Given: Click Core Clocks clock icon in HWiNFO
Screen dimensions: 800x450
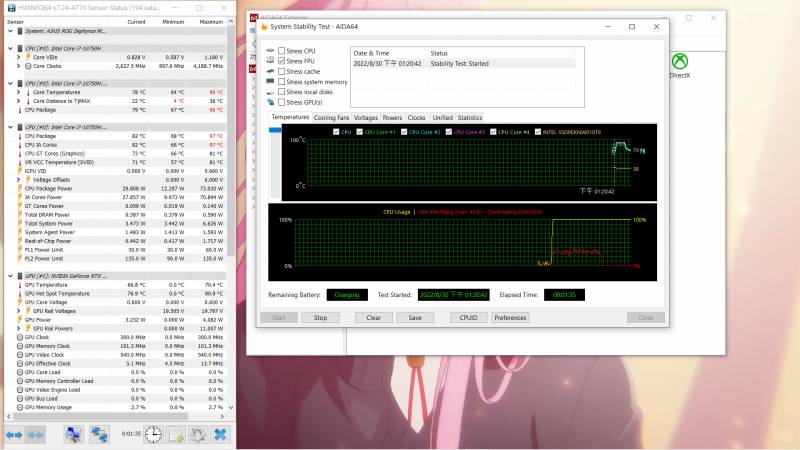Looking at the screenshot, I should pyautogui.click(x=28, y=66).
